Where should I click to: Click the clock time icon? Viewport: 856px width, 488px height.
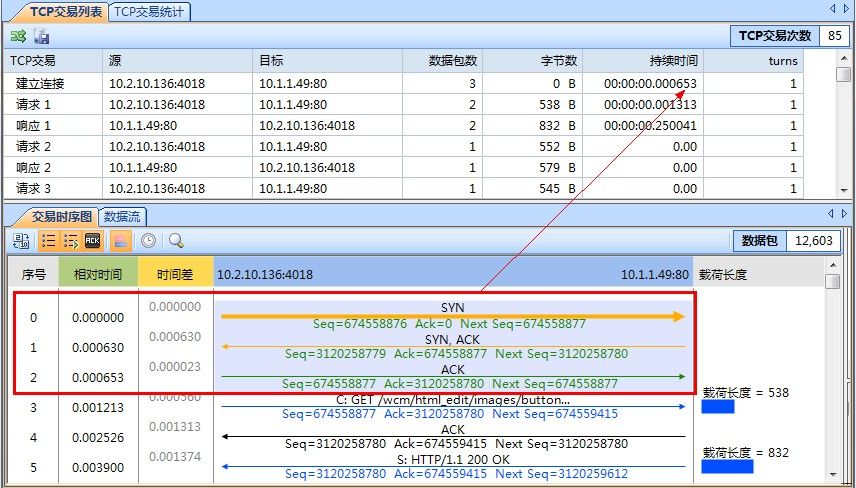click(147, 240)
